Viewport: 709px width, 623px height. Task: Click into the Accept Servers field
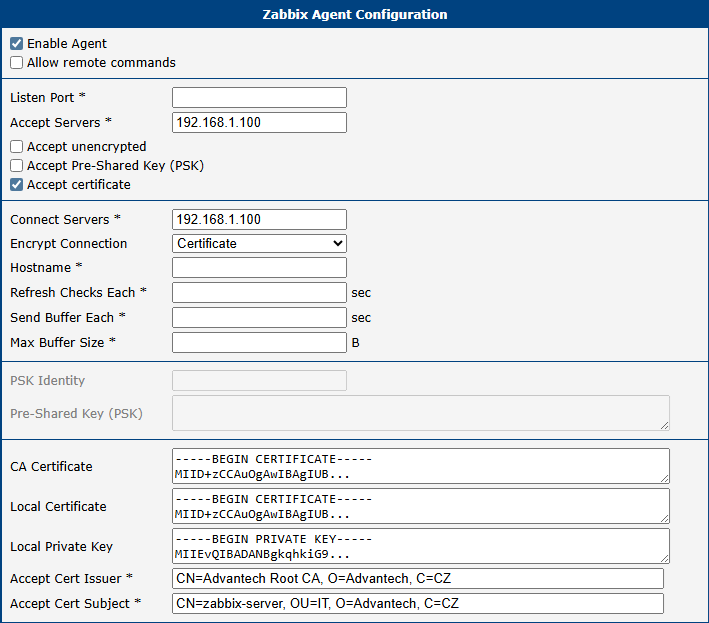pos(260,123)
